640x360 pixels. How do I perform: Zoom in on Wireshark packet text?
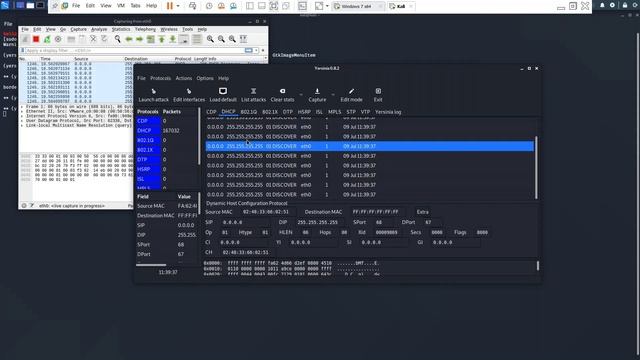point(210,39)
